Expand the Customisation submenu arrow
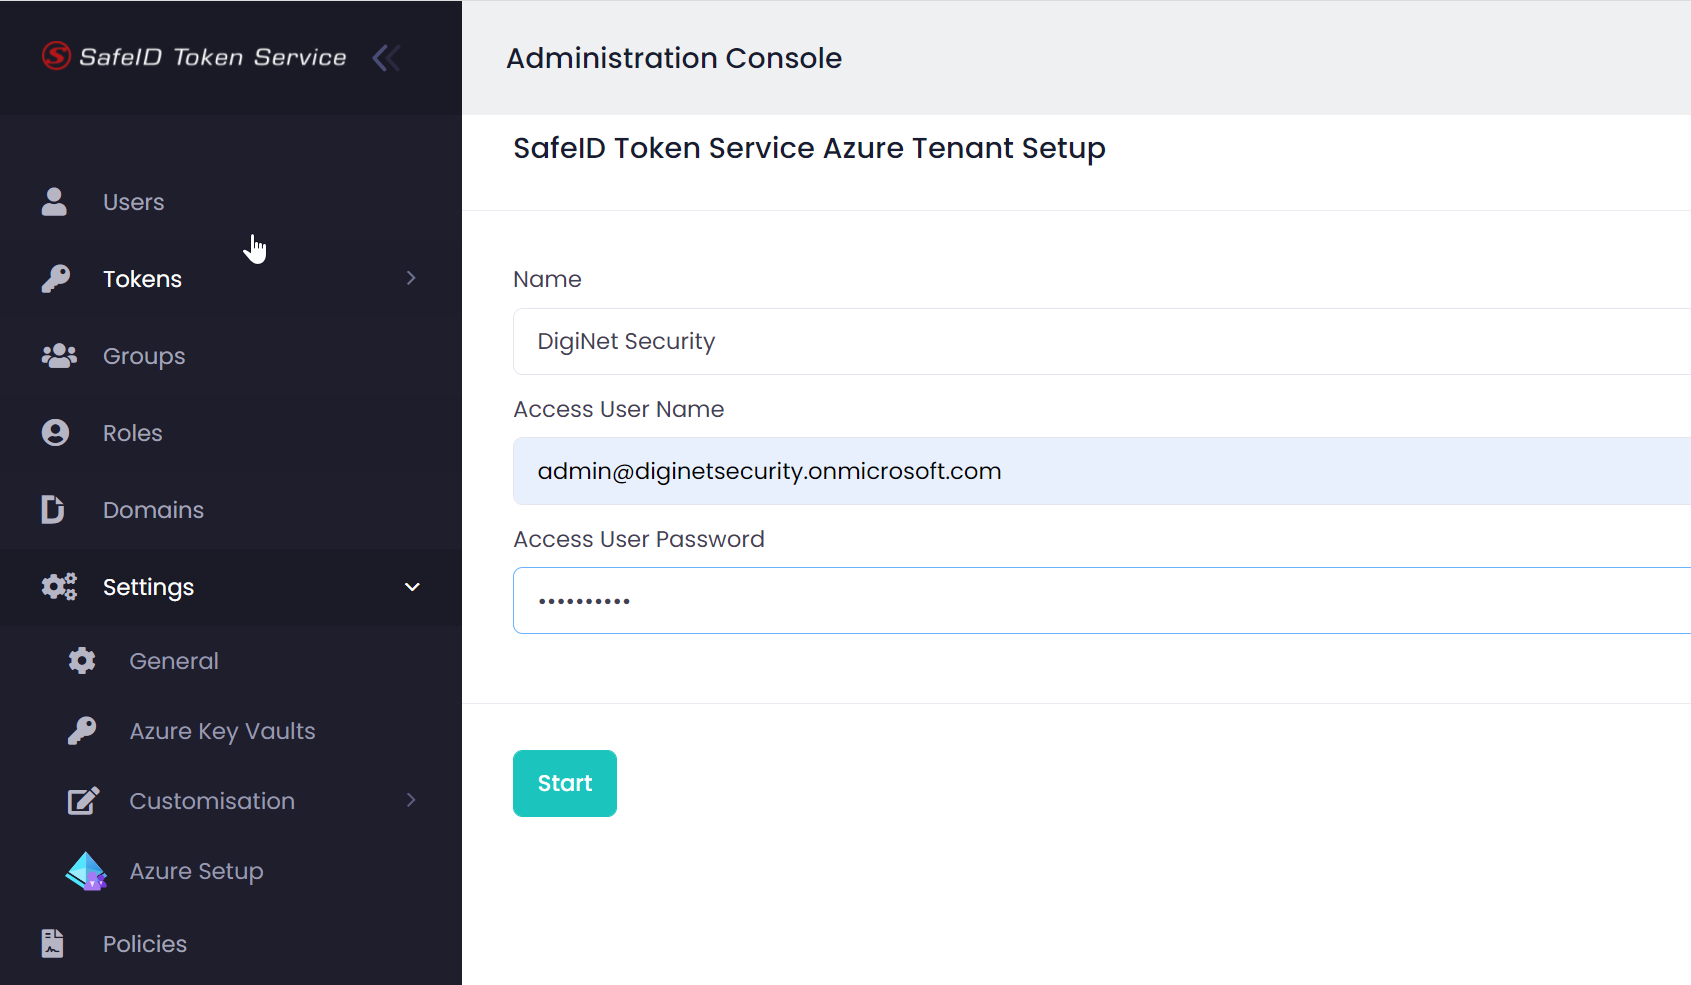Viewport: 1691px width, 985px height. pyautogui.click(x=411, y=800)
